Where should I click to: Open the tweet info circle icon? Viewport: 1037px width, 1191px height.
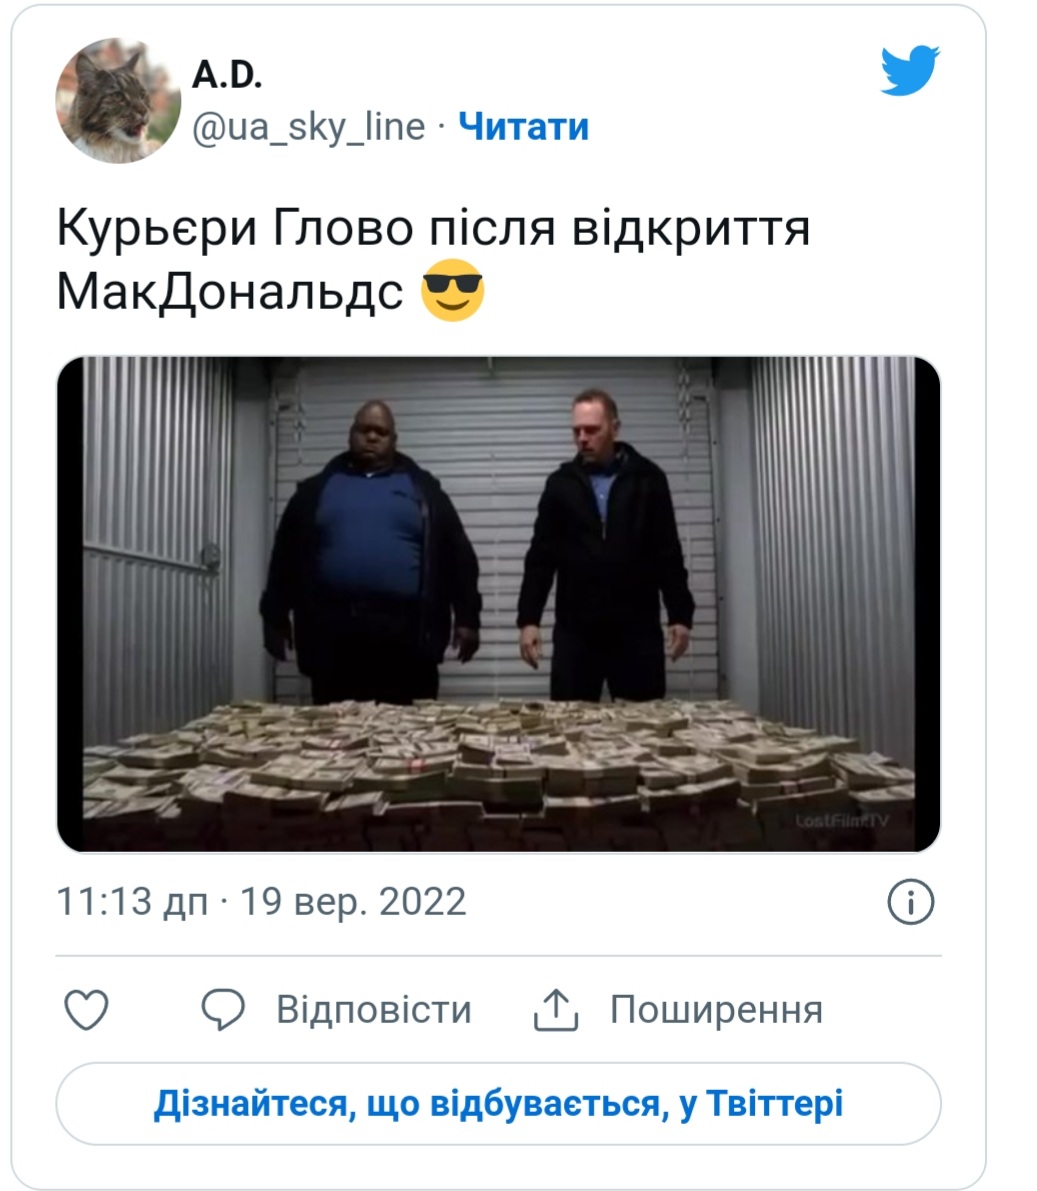pos(910,902)
